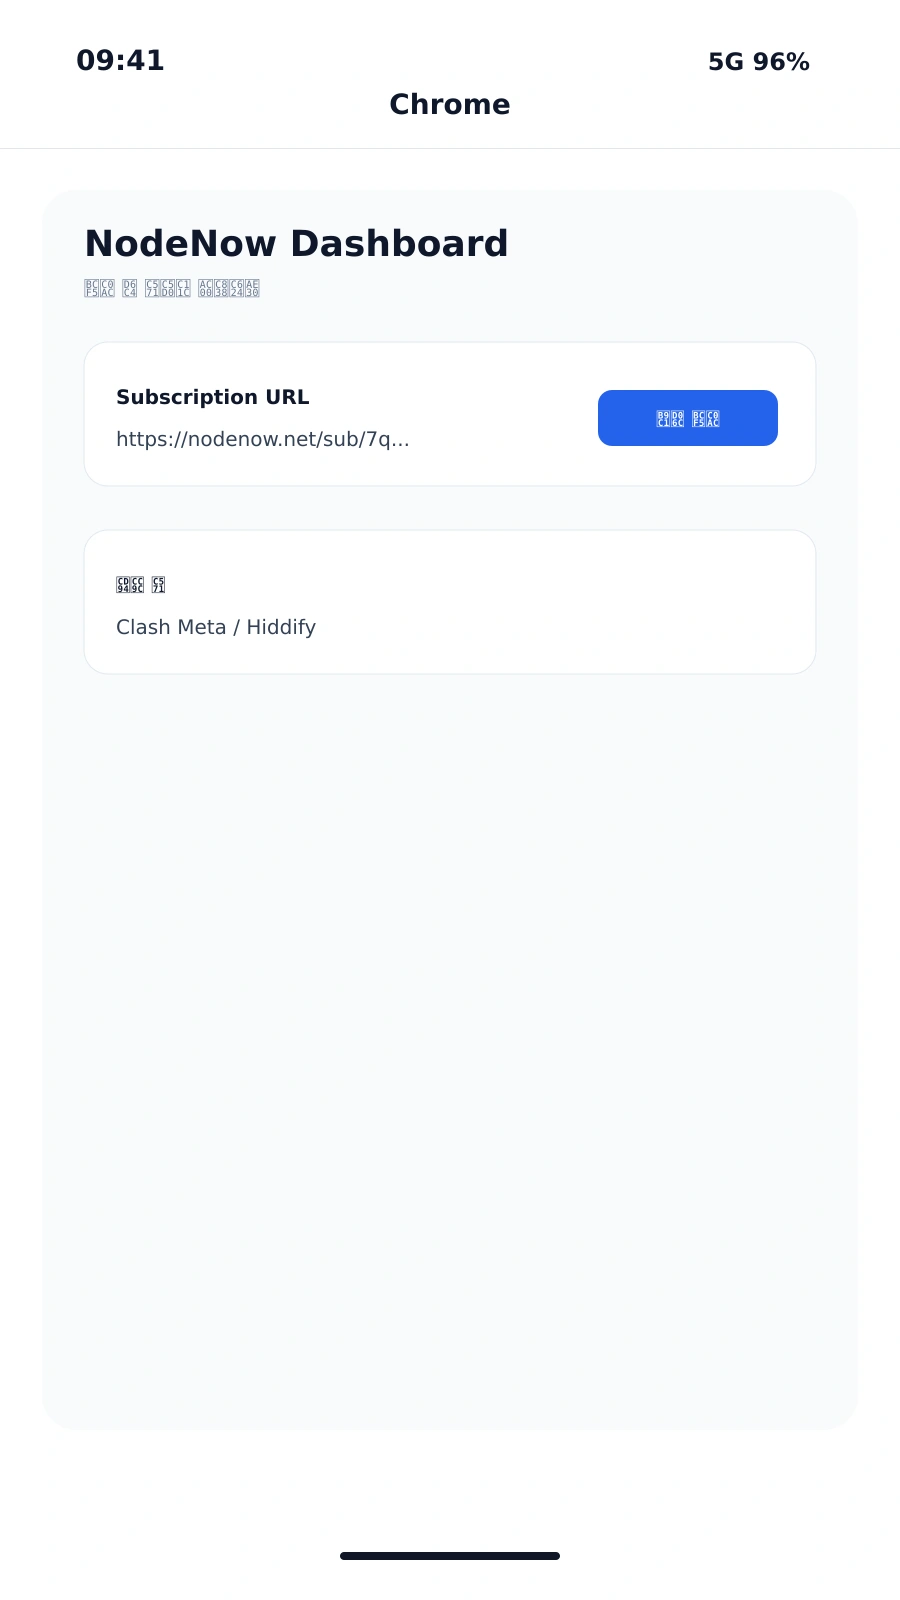
Task: Click the Hiddify text
Action: point(281,627)
